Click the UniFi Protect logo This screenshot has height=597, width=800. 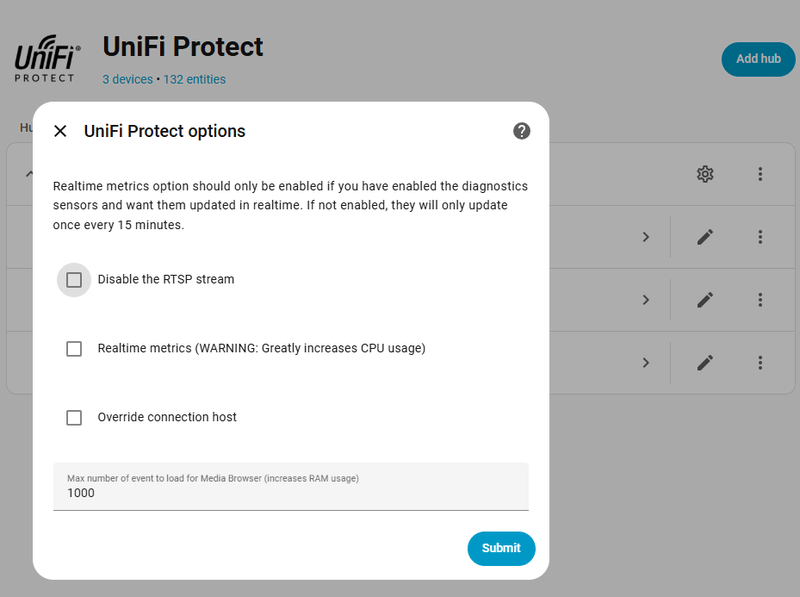[x=45, y=62]
